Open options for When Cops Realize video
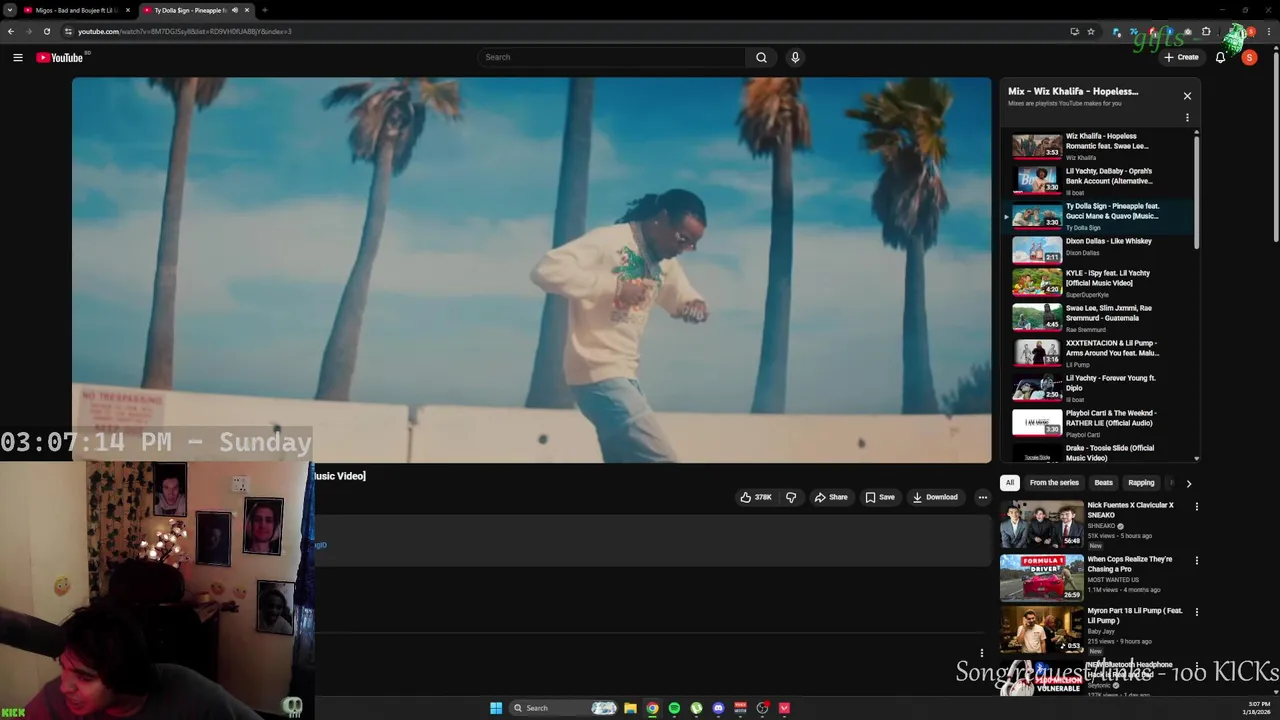The image size is (1280, 720). (1196, 561)
